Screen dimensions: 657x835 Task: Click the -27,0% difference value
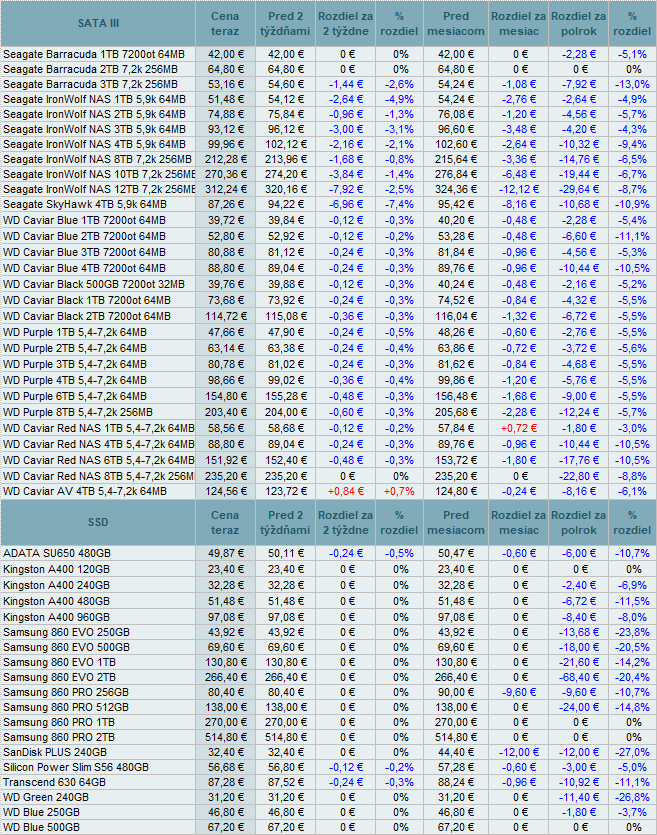coord(632,752)
